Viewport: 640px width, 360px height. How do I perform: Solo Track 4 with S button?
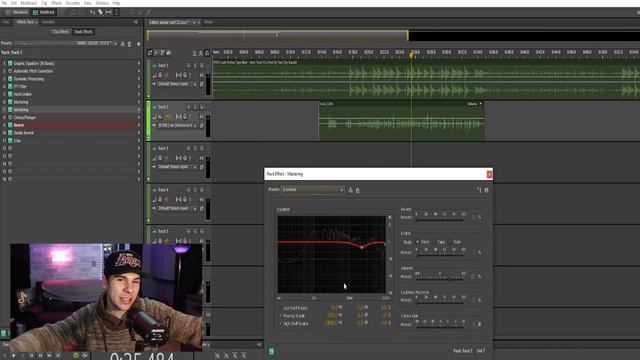point(195,190)
